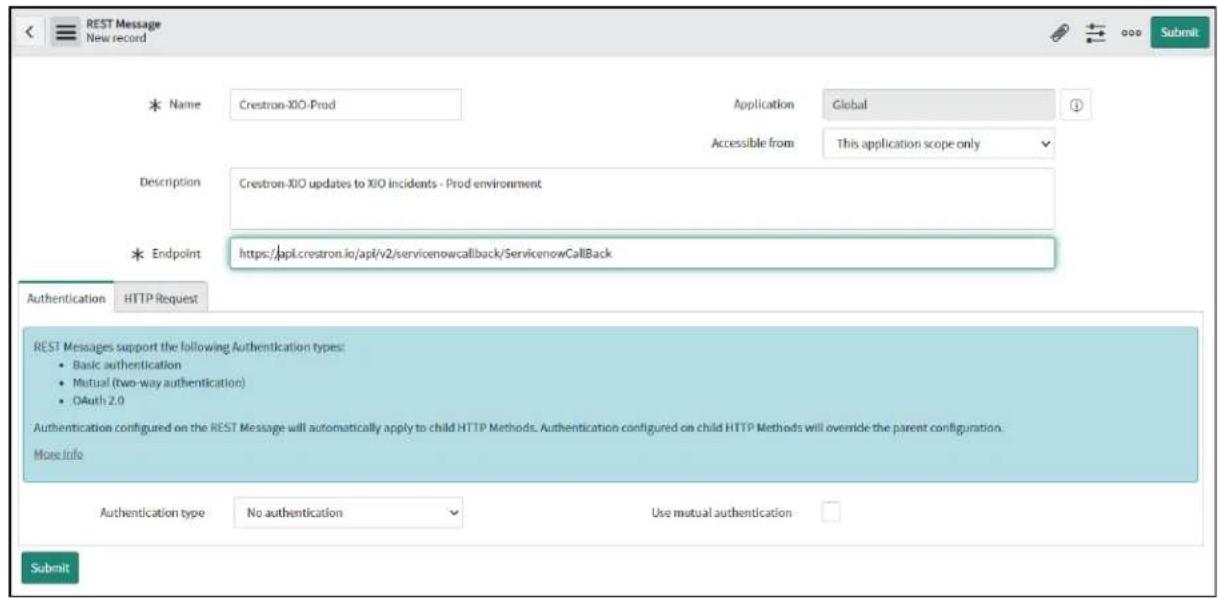Click the Use mutual authentication label
The height and width of the screenshot is (598, 1218).
[x=721, y=512]
